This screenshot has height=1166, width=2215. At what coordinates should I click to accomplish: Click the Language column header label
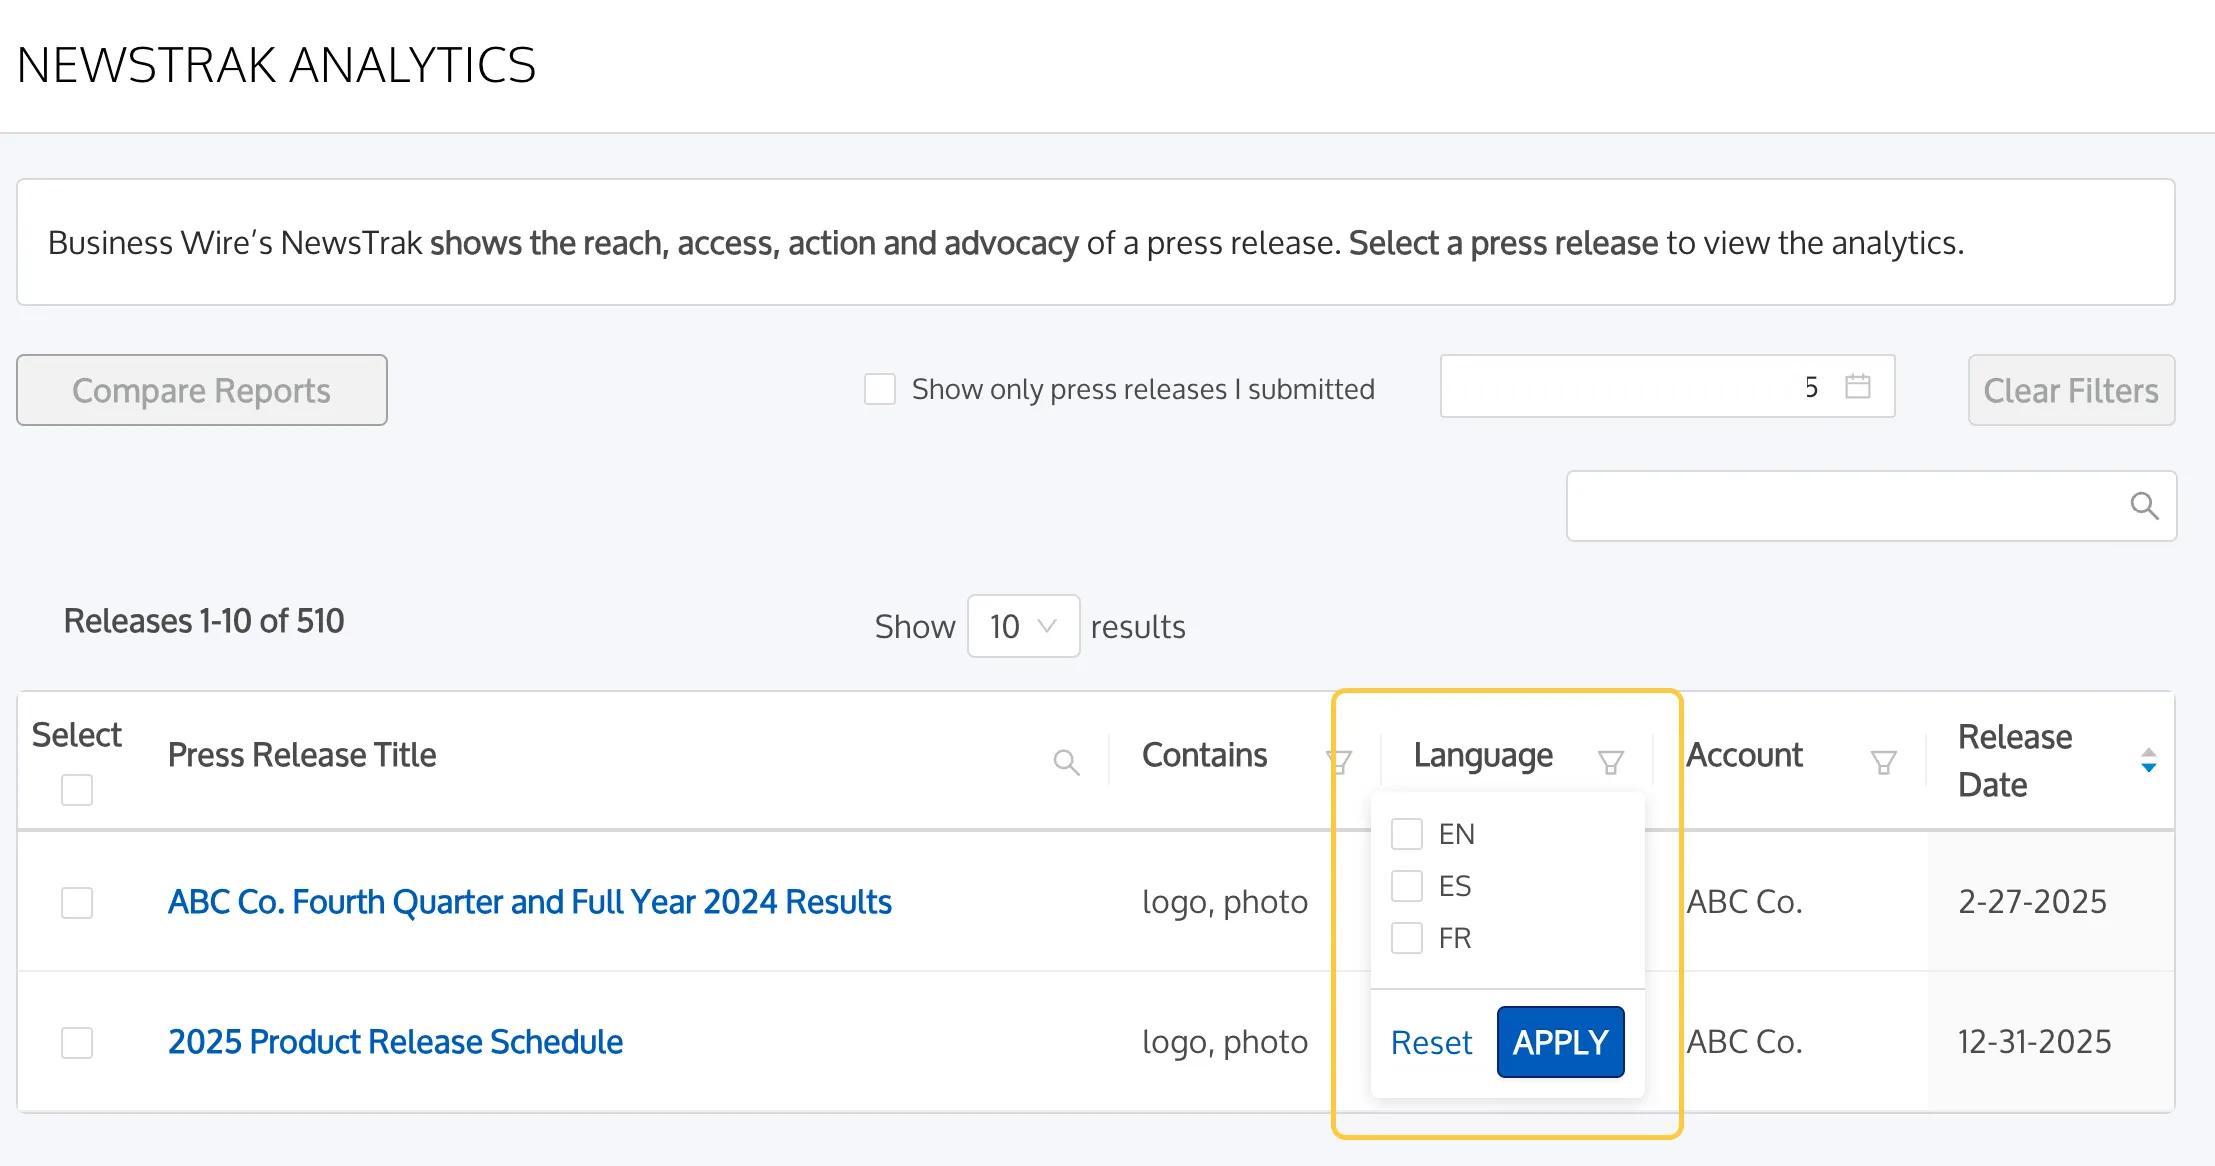(1483, 756)
